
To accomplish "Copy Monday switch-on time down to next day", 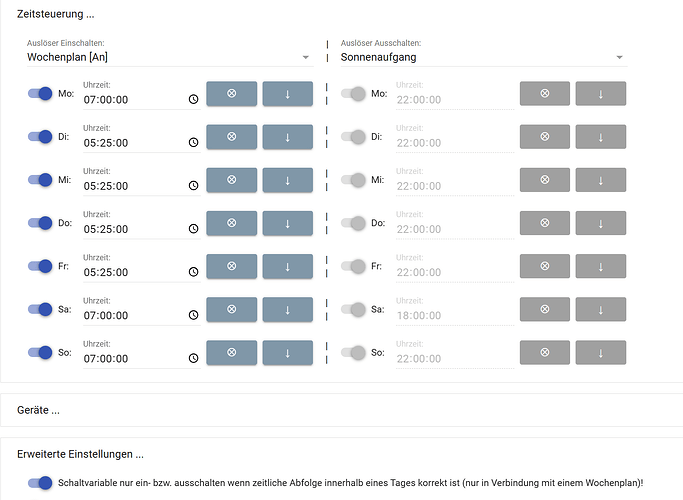I will coord(287,94).
